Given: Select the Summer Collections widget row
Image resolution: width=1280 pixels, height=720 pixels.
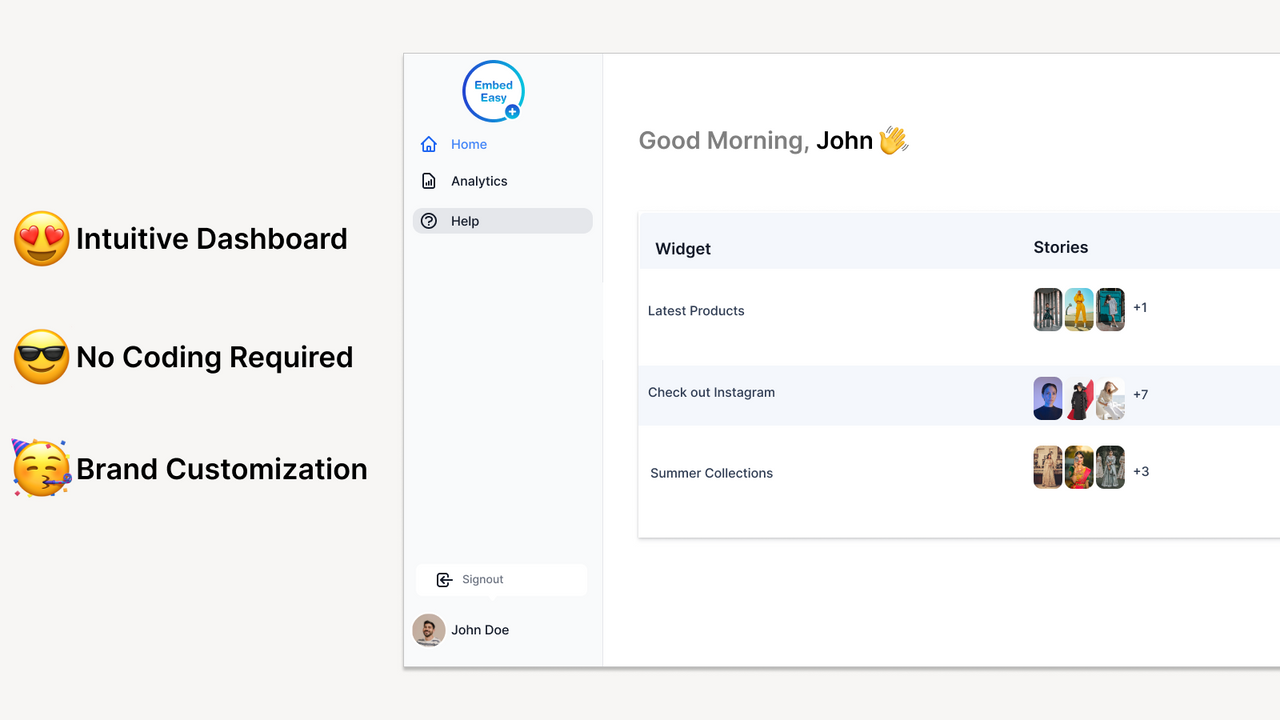Looking at the screenshot, I should [711, 473].
